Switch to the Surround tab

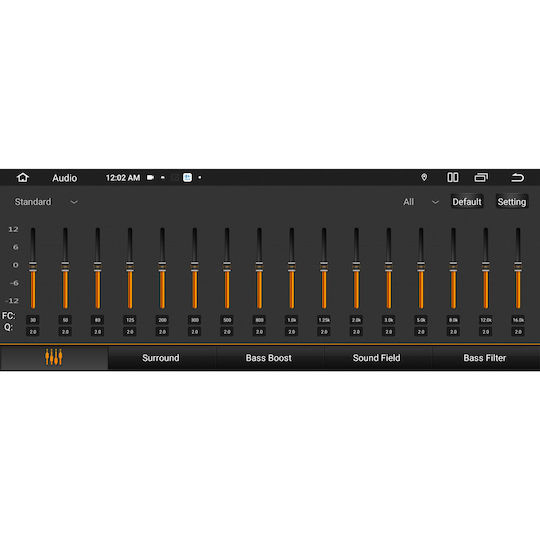pos(161,358)
